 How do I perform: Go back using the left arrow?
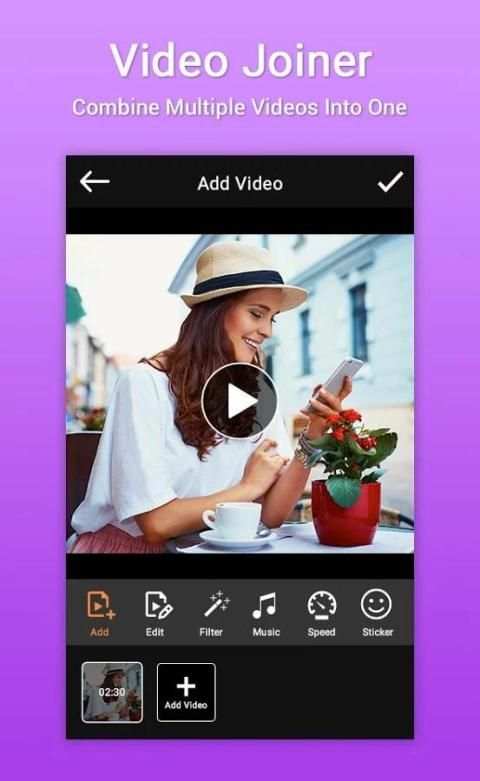coord(95,182)
